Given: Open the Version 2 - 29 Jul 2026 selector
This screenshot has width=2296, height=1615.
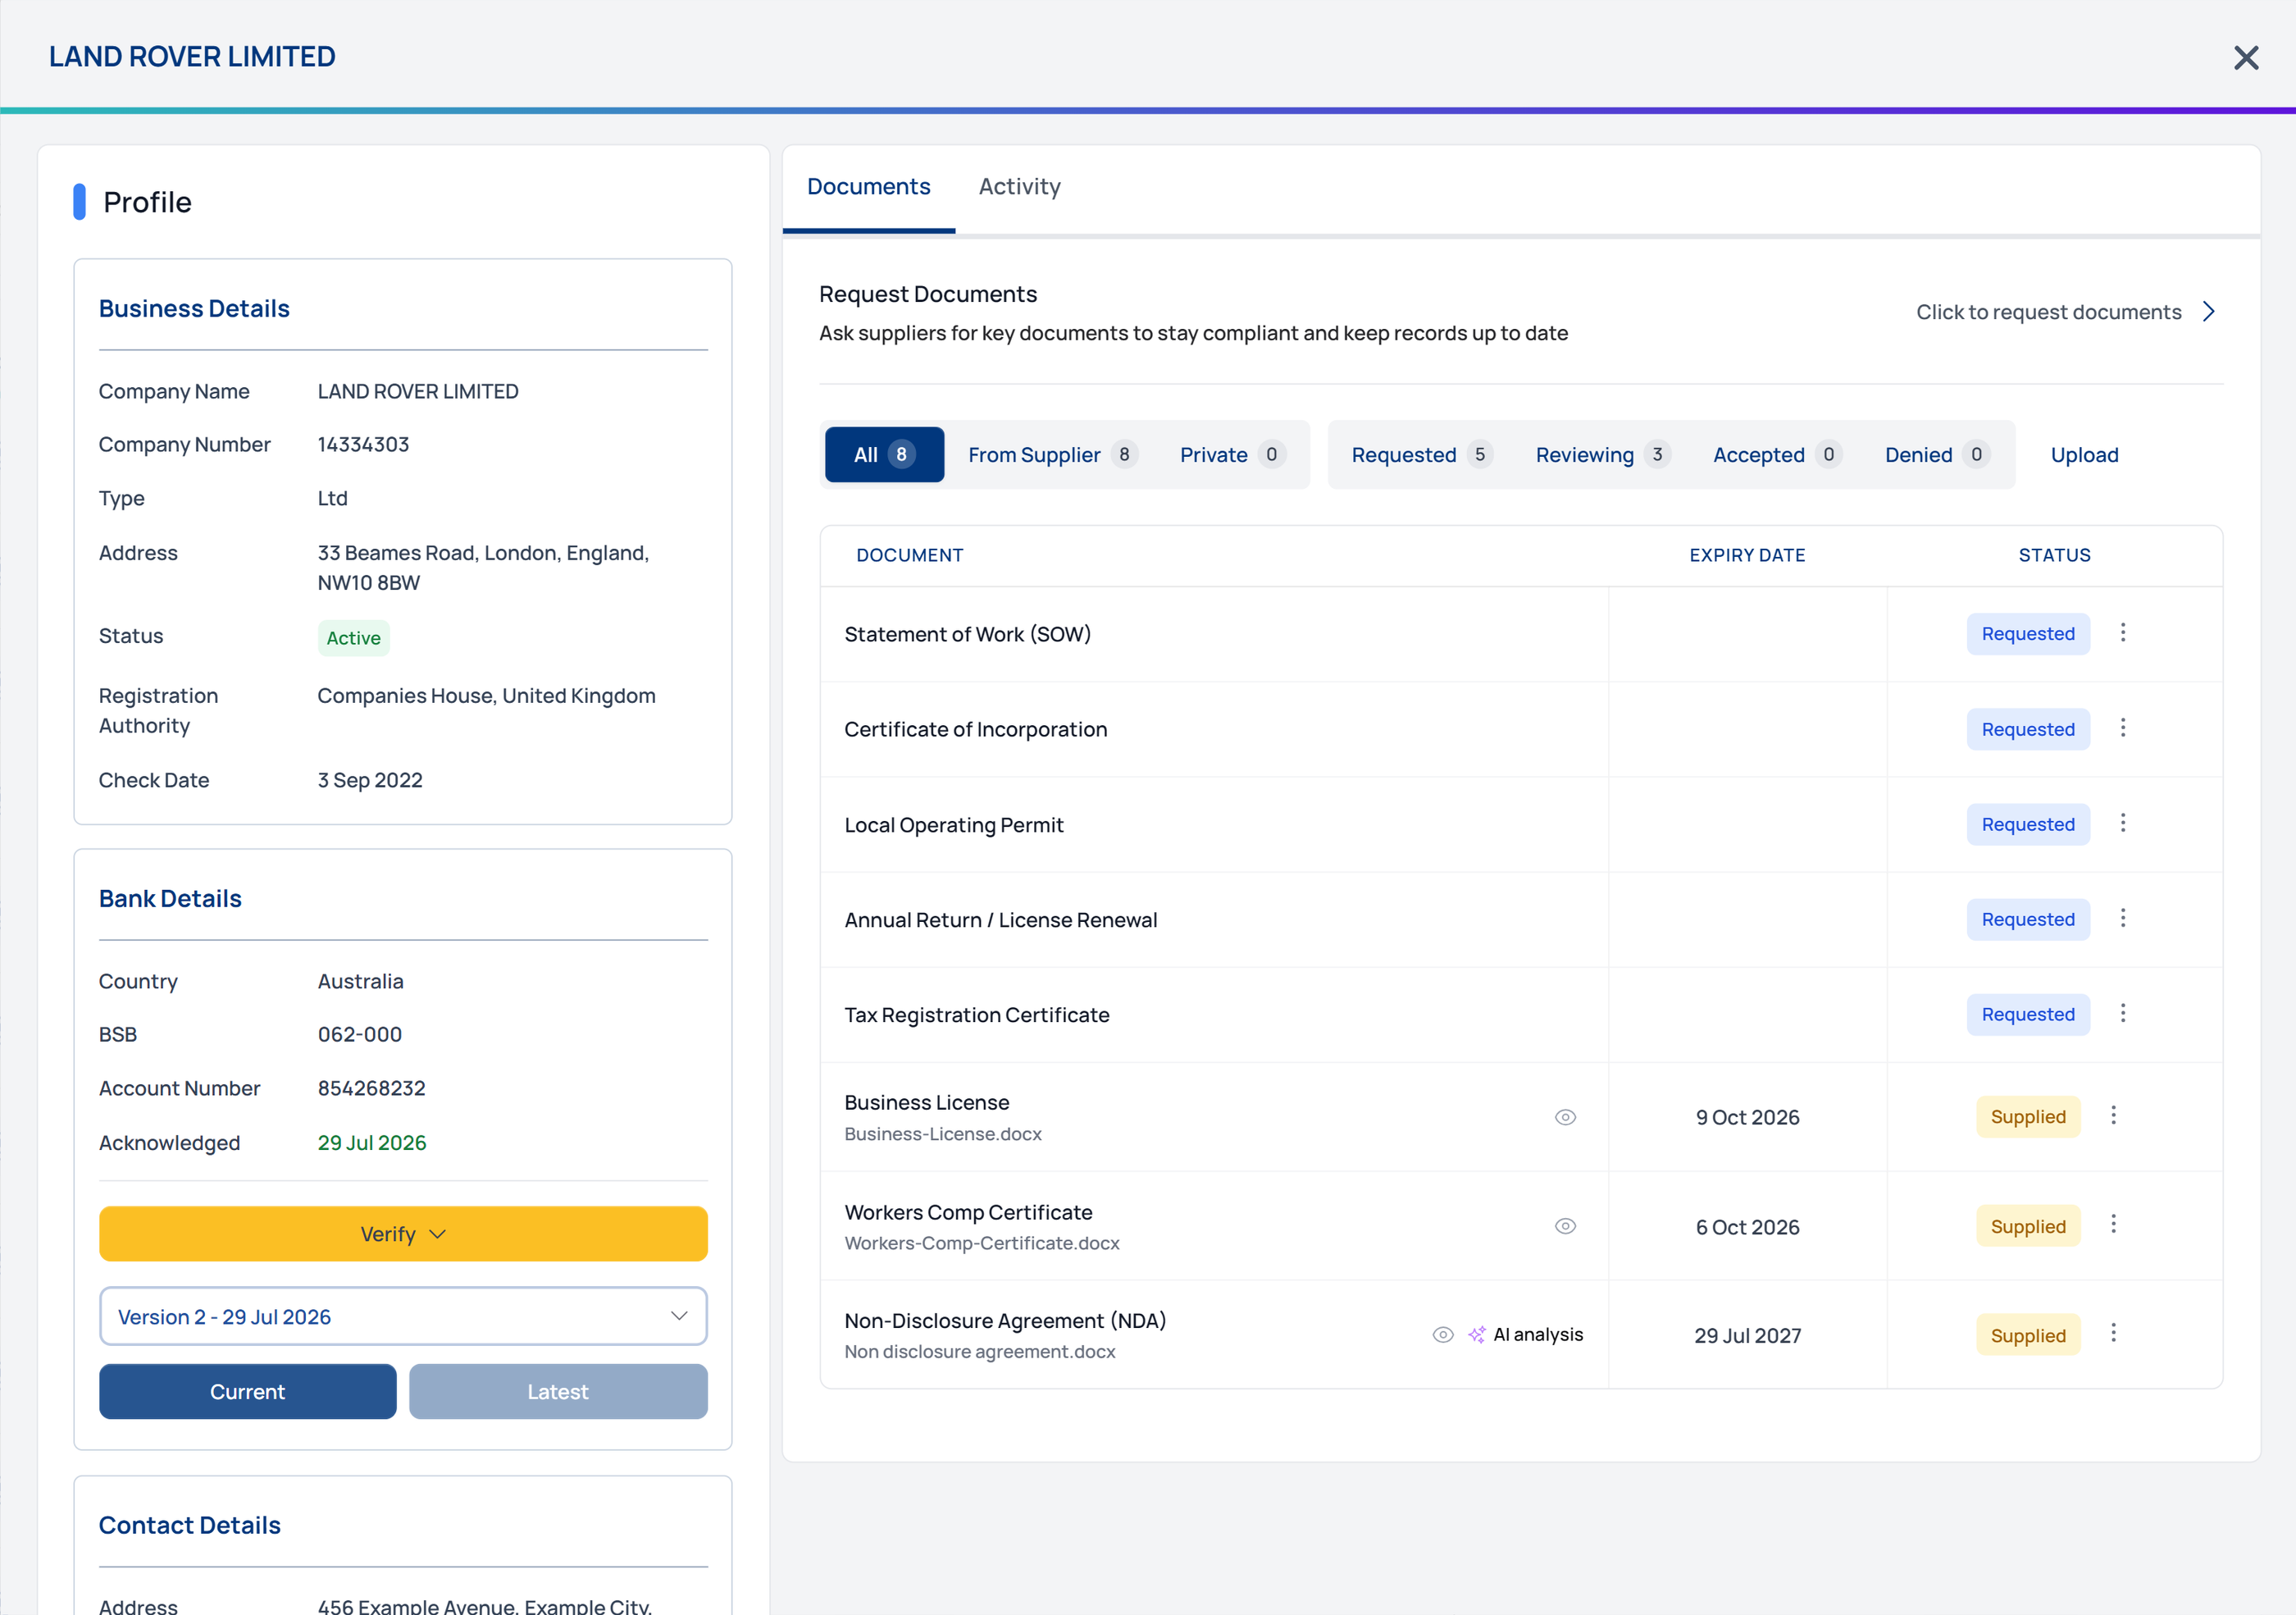Looking at the screenshot, I should [x=403, y=1317].
